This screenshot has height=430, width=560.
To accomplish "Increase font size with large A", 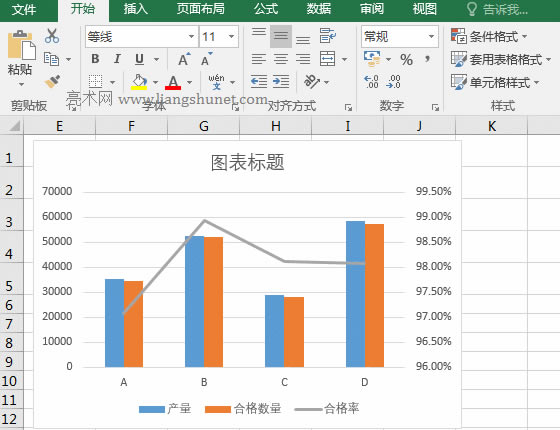I will point(184,59).
